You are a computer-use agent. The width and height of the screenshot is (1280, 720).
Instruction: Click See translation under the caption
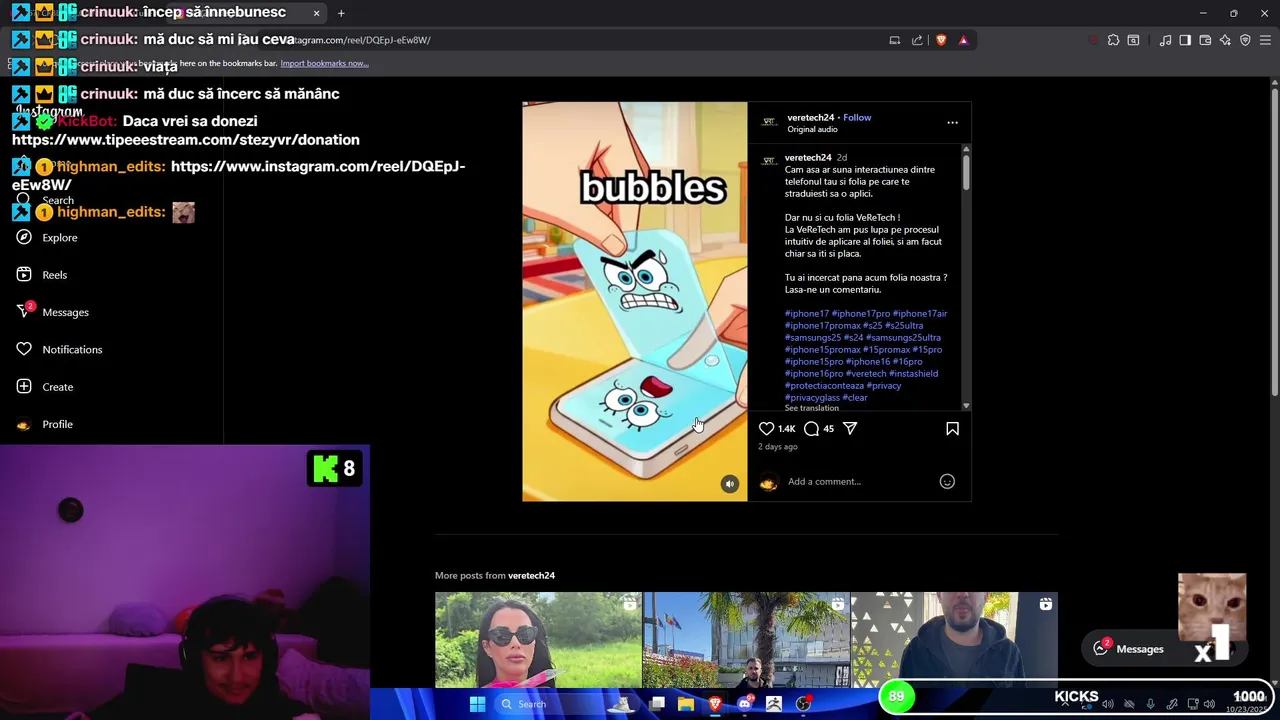[x=812, y=408]
